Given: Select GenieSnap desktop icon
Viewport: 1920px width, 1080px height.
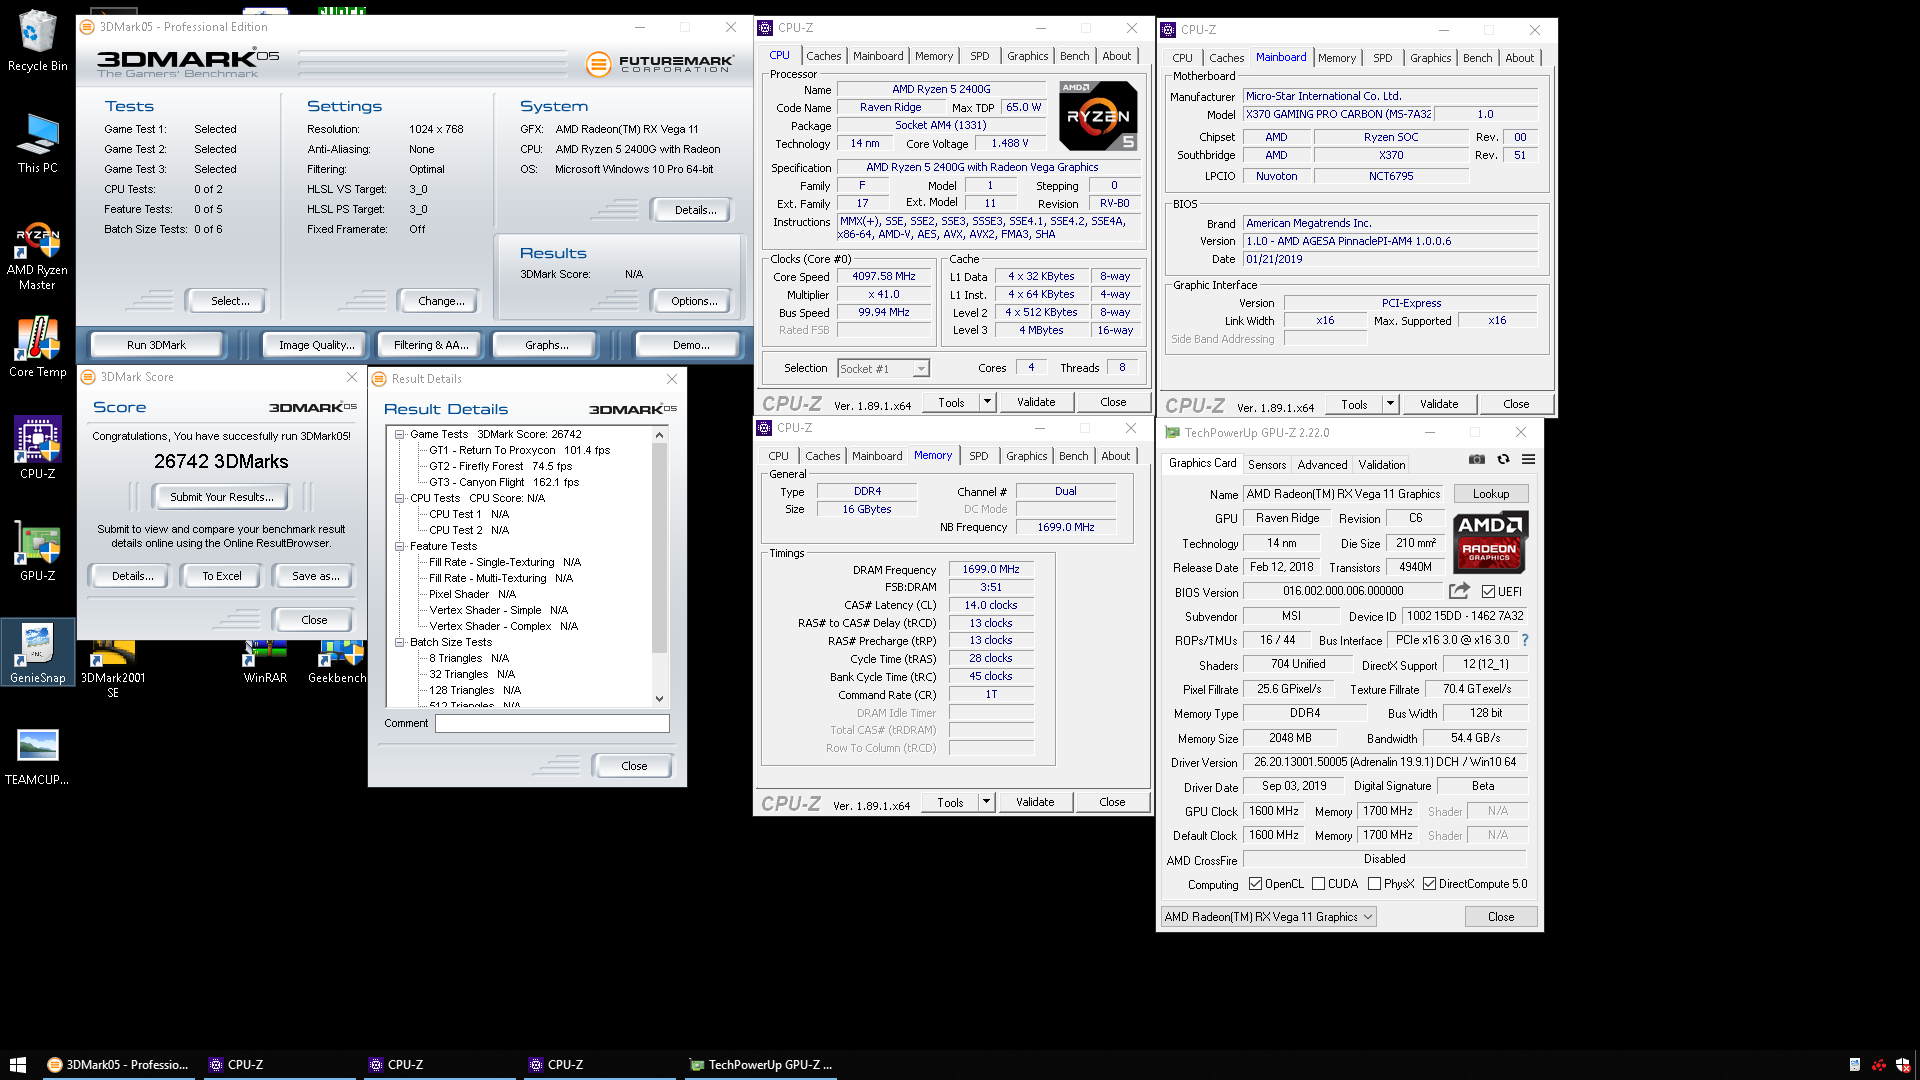Looking at the screenshot, I should click(x=37, y=652).
